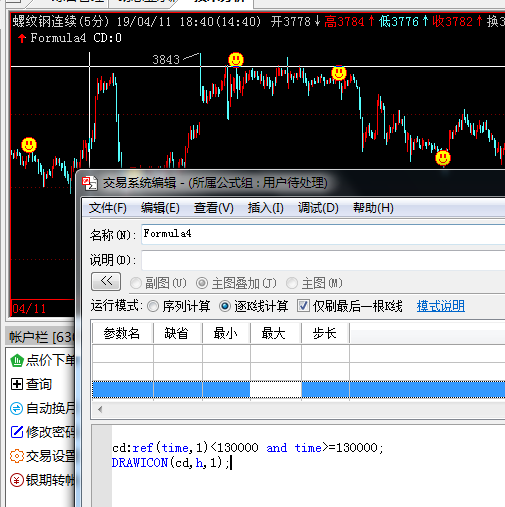The width and height of the screenshot is (505, 507).
Task: Click the 缺省 column header
Action: tap(177, 333)
